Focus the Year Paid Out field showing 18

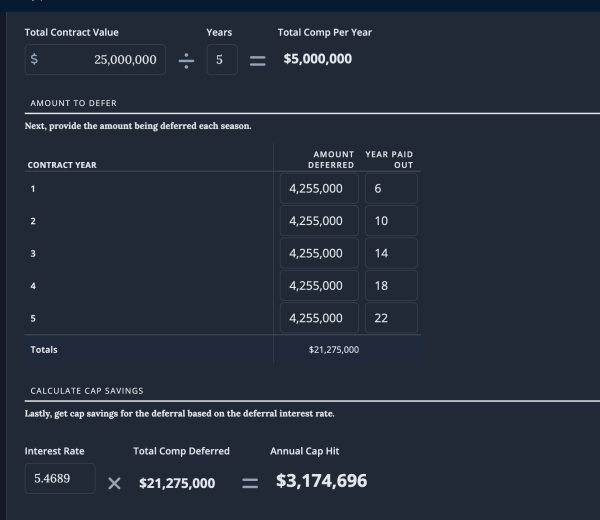pyautogui.click(x=391, y=285)
